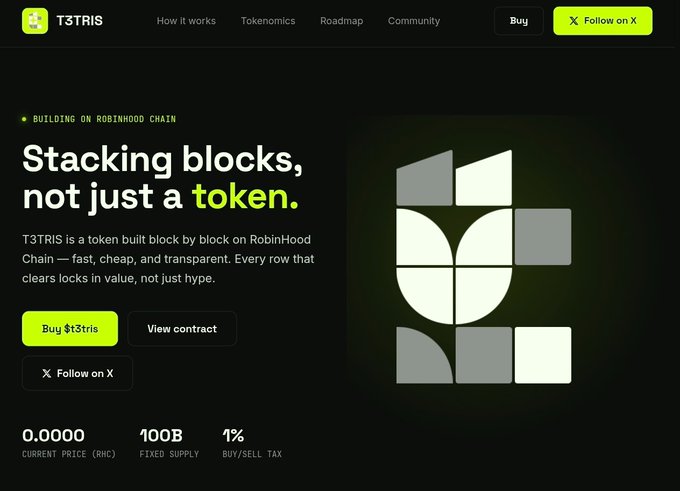Click the 'CURRENT PRICE (RHC)' label
The width and height of the screenshot is (680, 491).
[69, 454]
